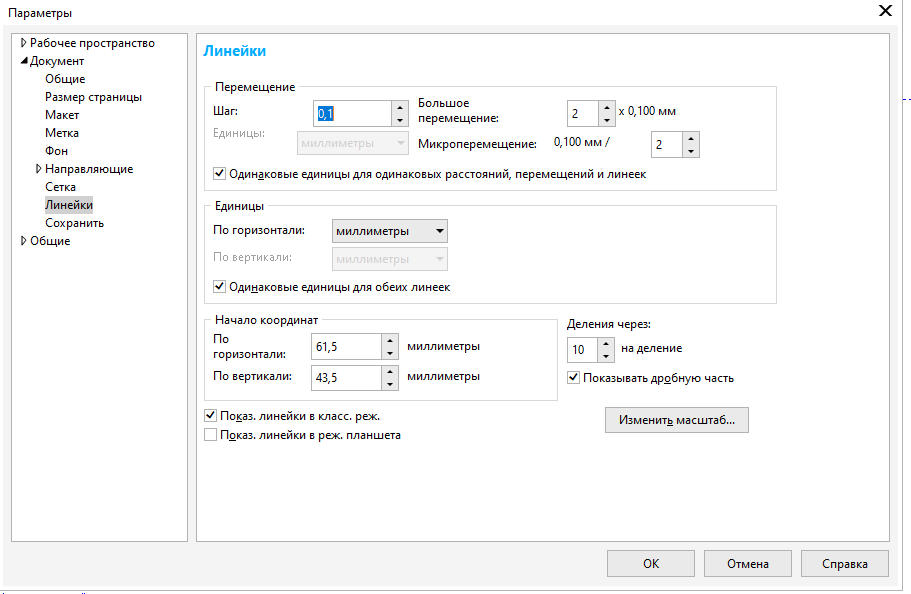The height and width of the screenshot is (594, 911).
Task: Select the Макет tree item
Action: [62, 114]
